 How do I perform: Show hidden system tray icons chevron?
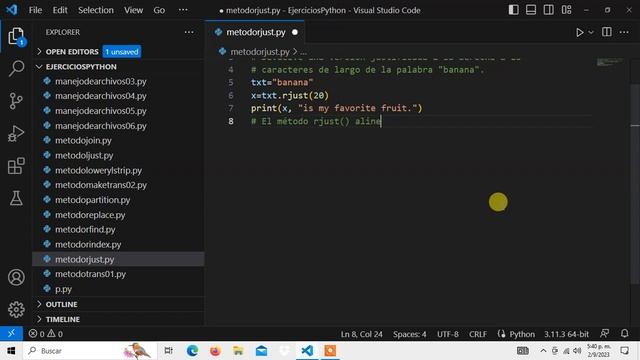click(543, 351)
